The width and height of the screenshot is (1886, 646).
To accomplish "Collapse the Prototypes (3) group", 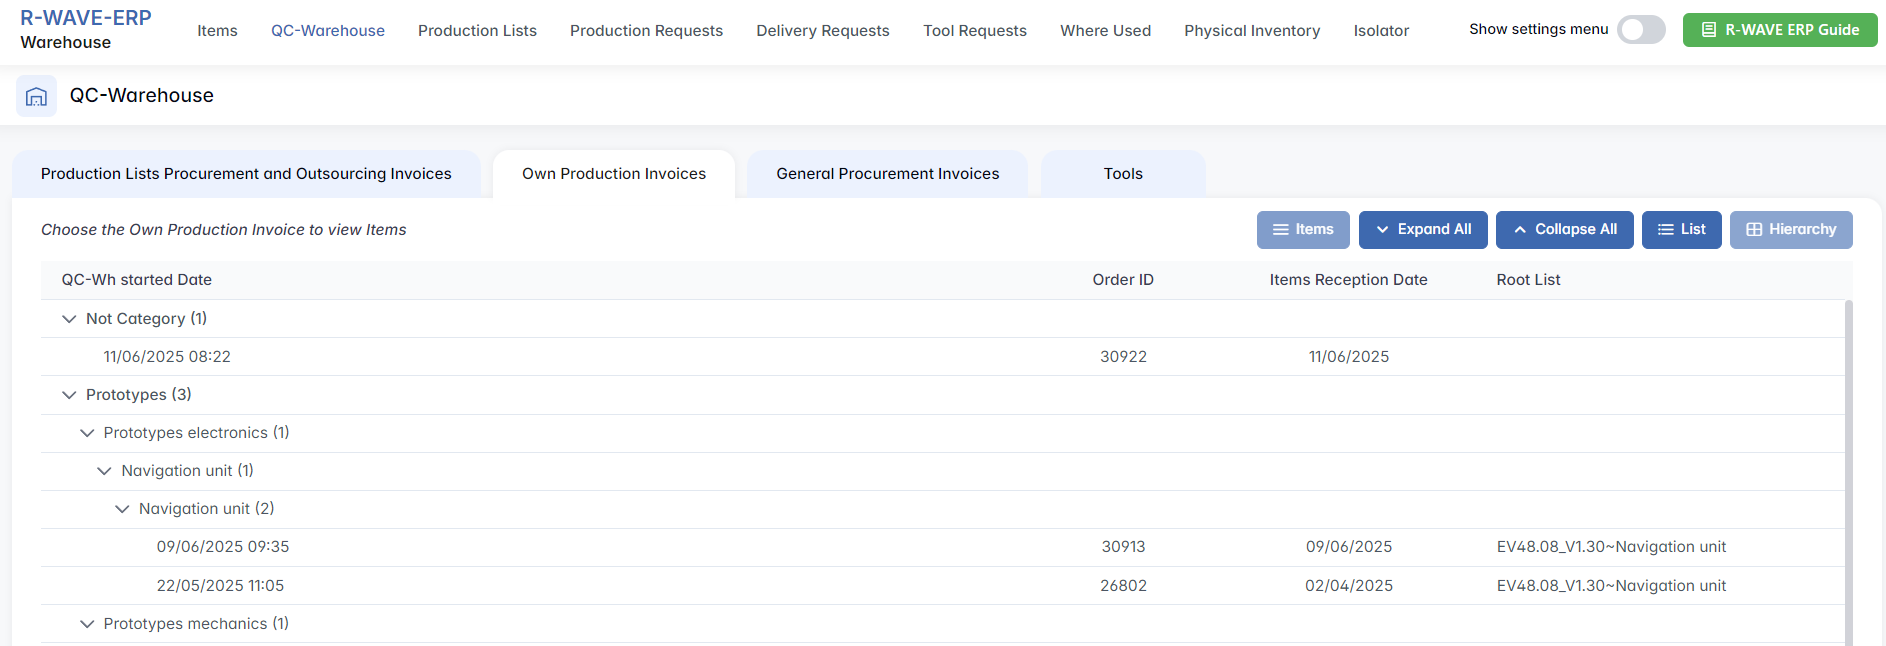I will pyautogui.click(x=69, y=395).
